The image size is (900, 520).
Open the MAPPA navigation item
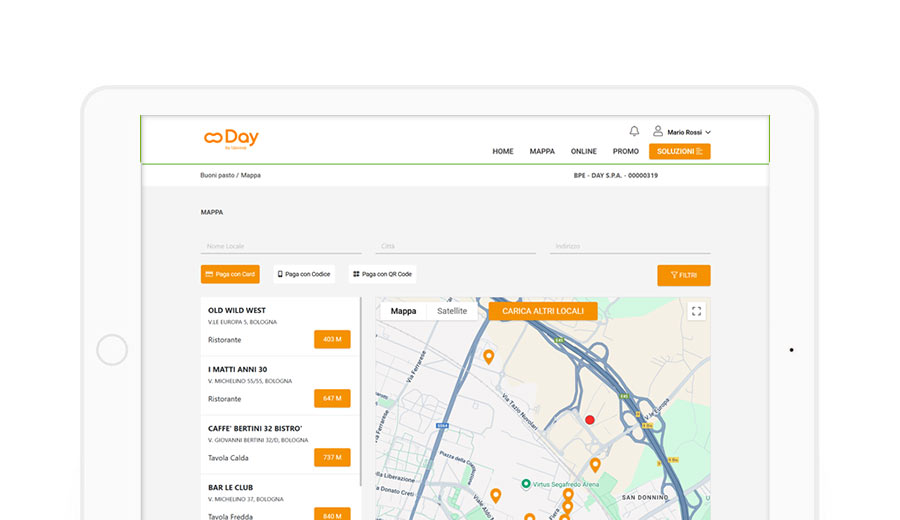[542, 152]
